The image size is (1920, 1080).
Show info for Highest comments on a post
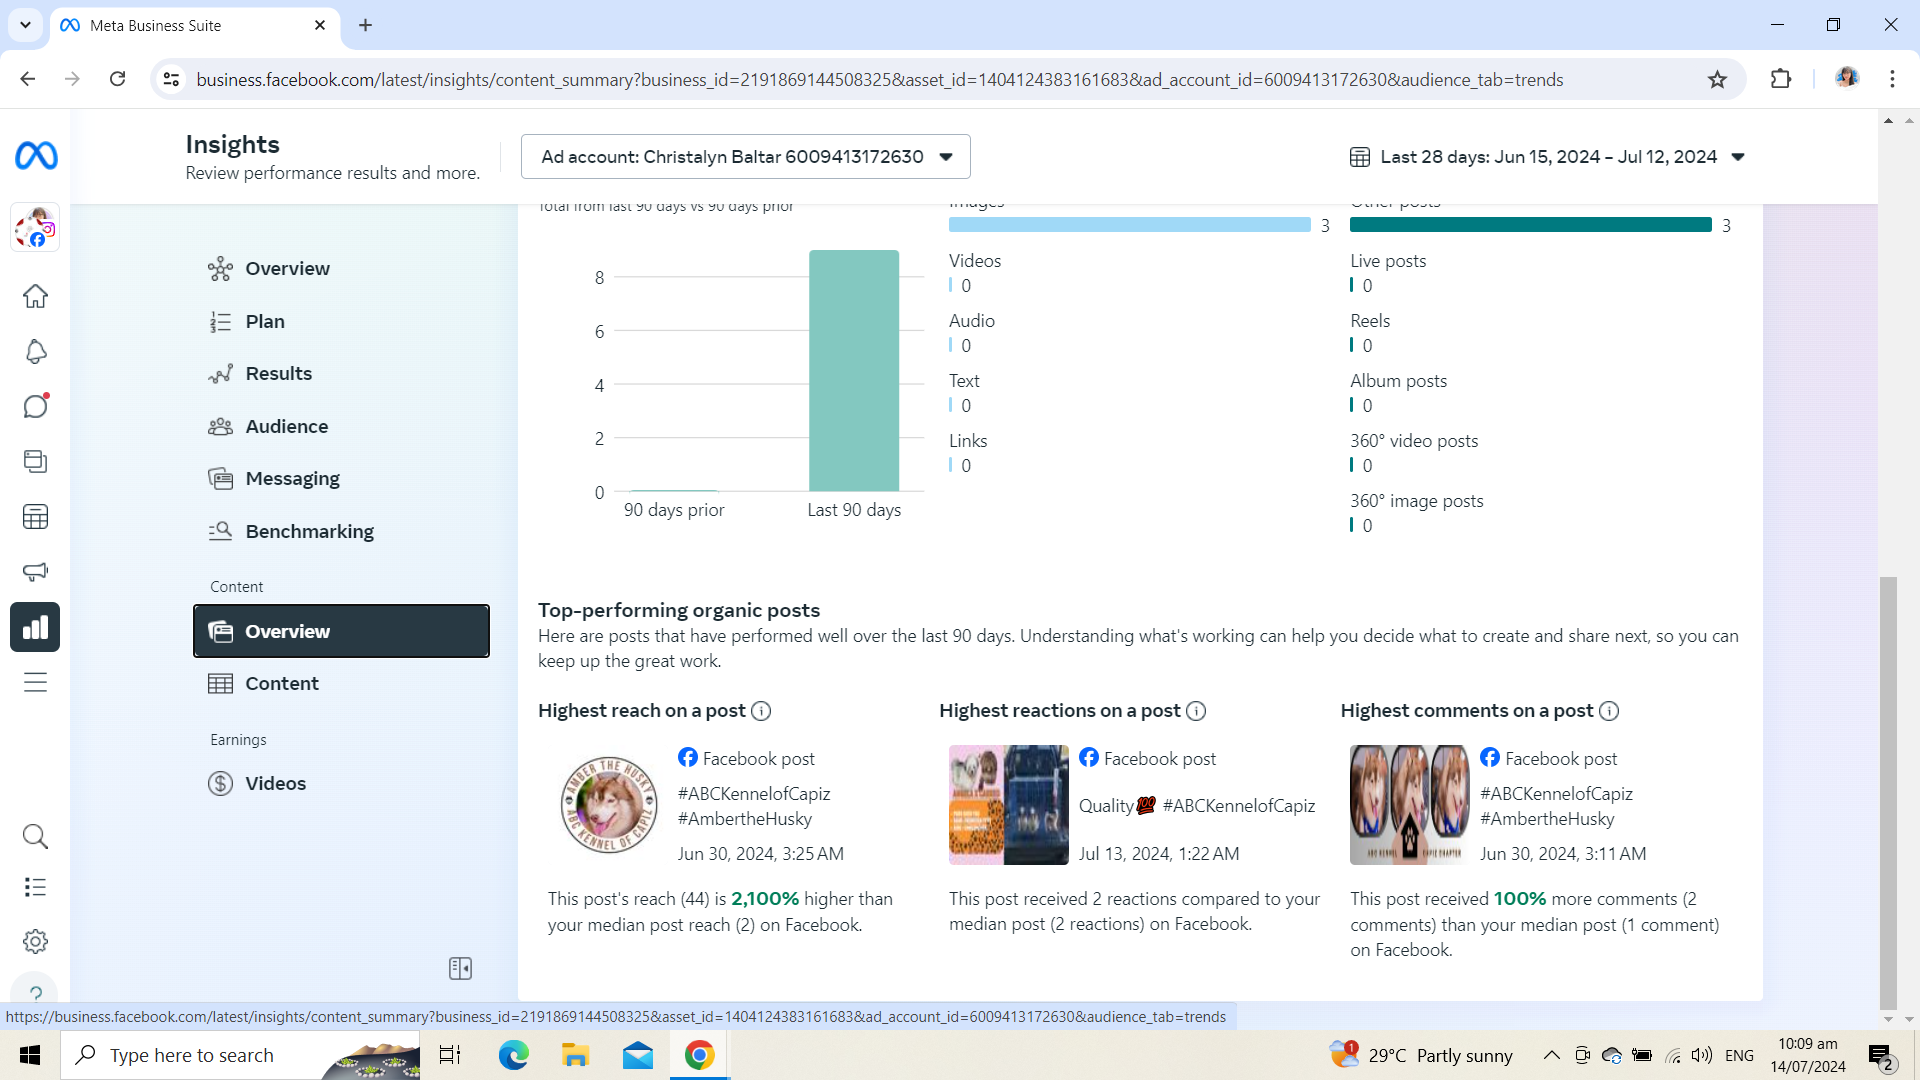(x=1609, y=711)
